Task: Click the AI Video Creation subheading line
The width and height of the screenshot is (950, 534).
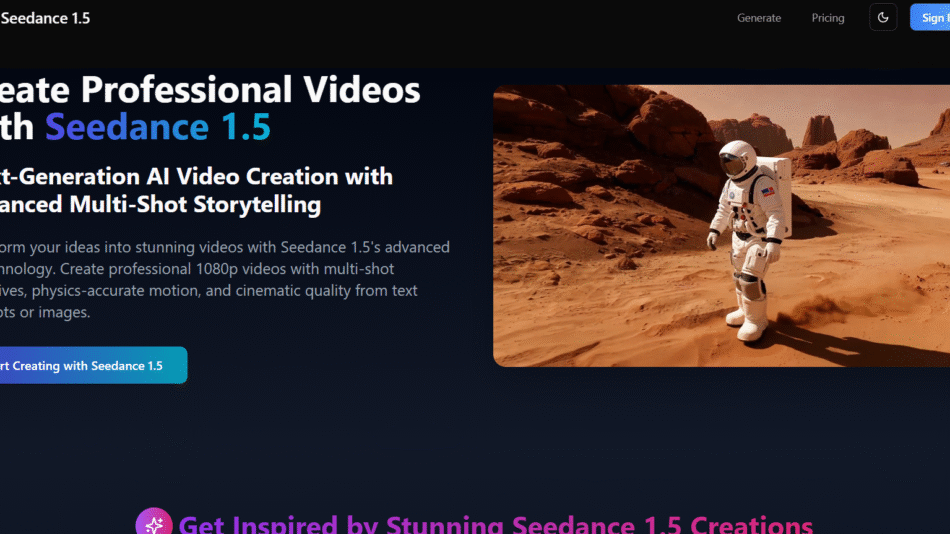Action: [x=195, y=177]
